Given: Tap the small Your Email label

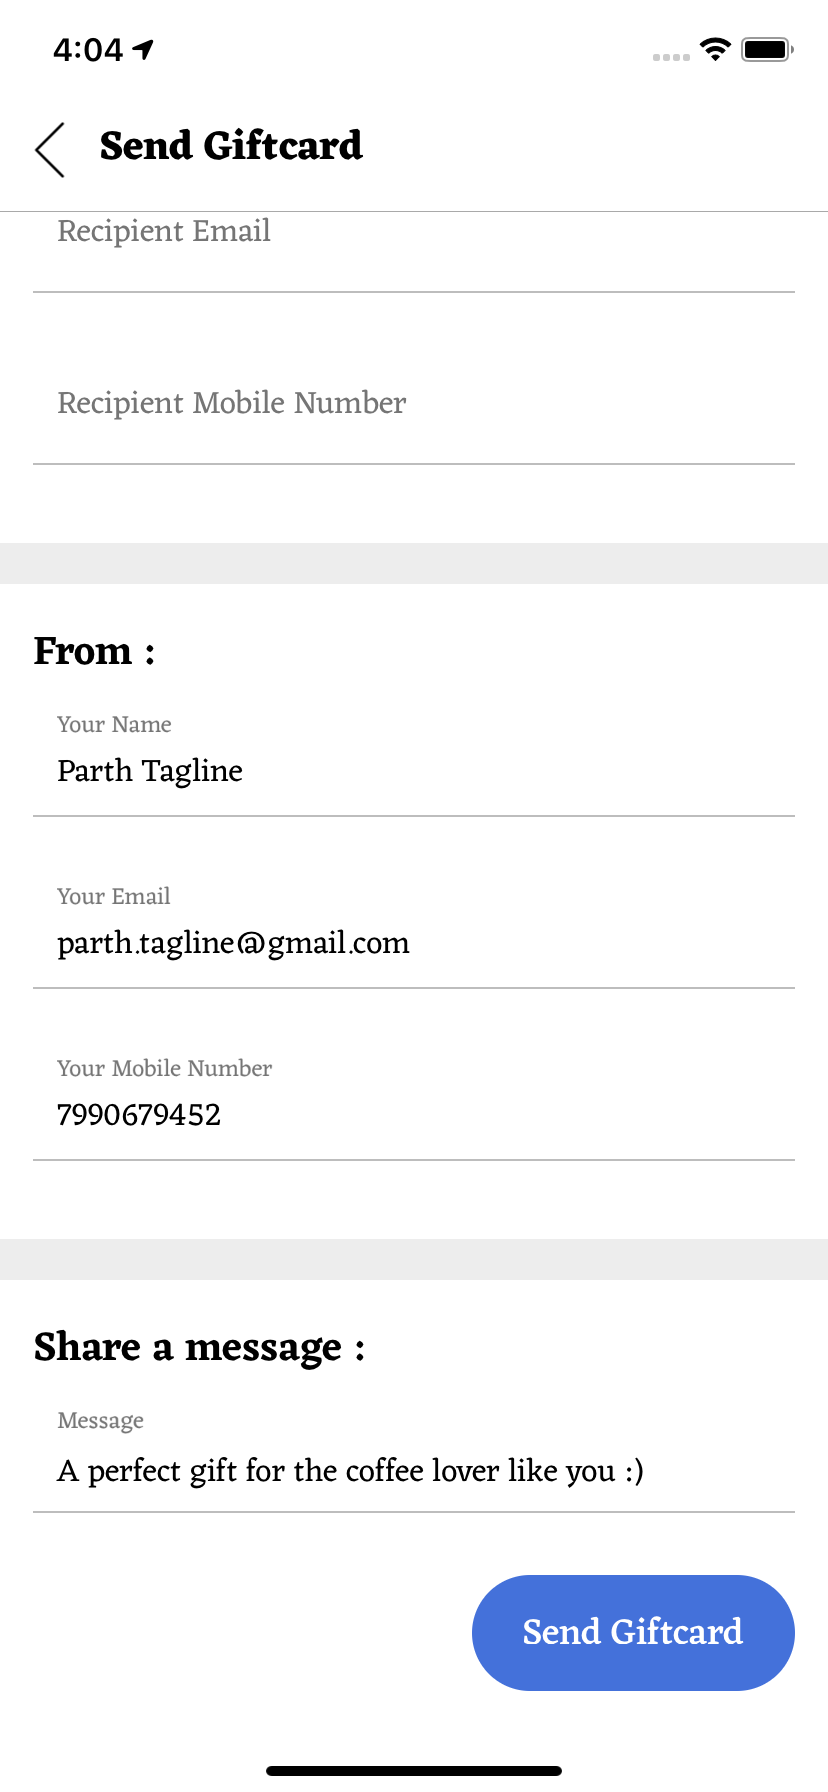Looking at the screenshot, I should pos(113,896).
